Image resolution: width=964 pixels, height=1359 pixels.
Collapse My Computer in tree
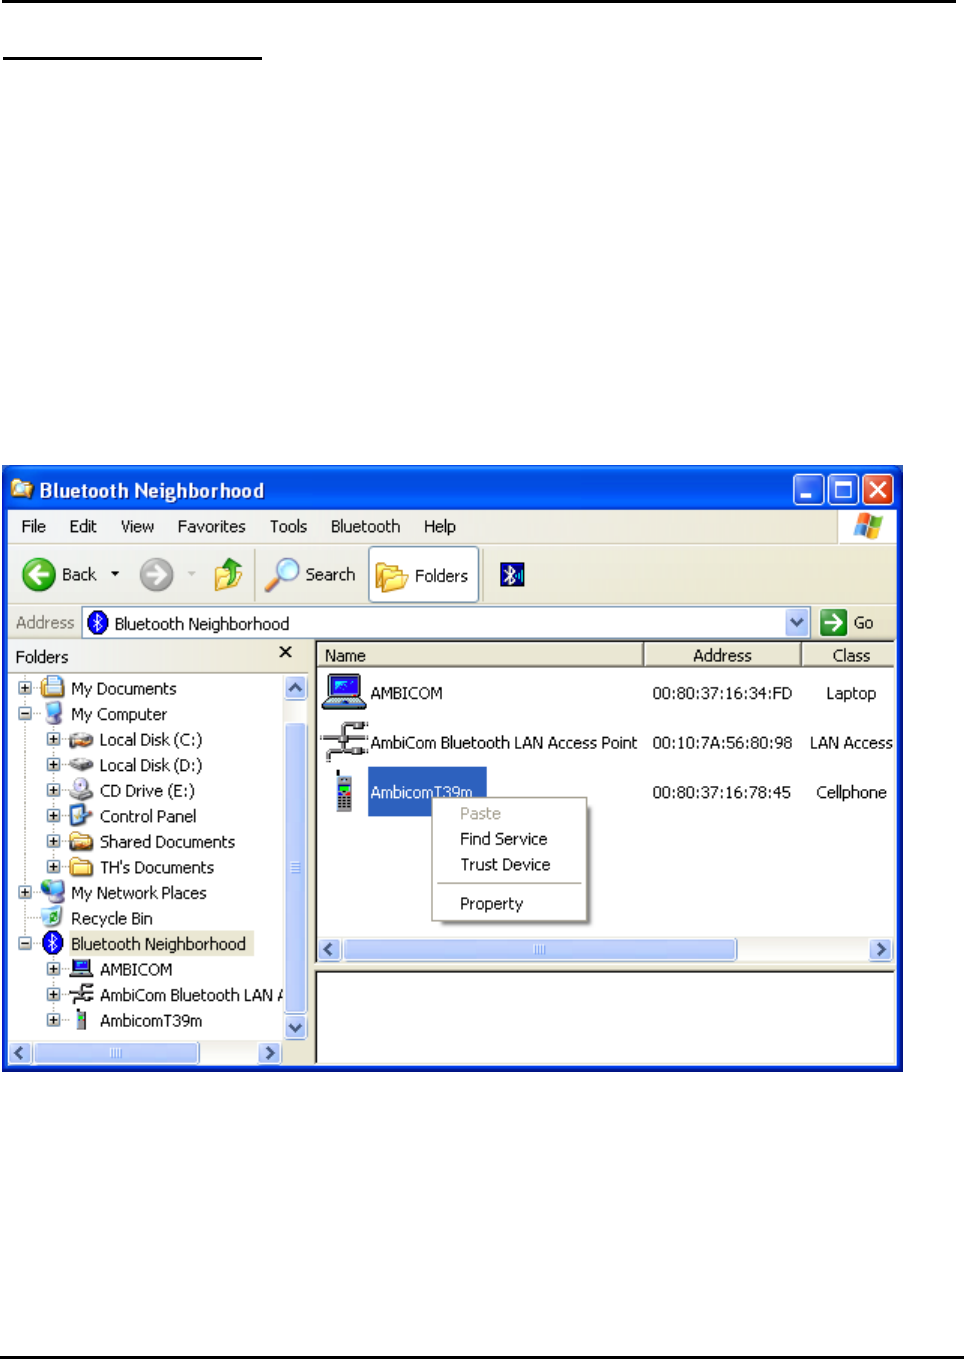25,714
